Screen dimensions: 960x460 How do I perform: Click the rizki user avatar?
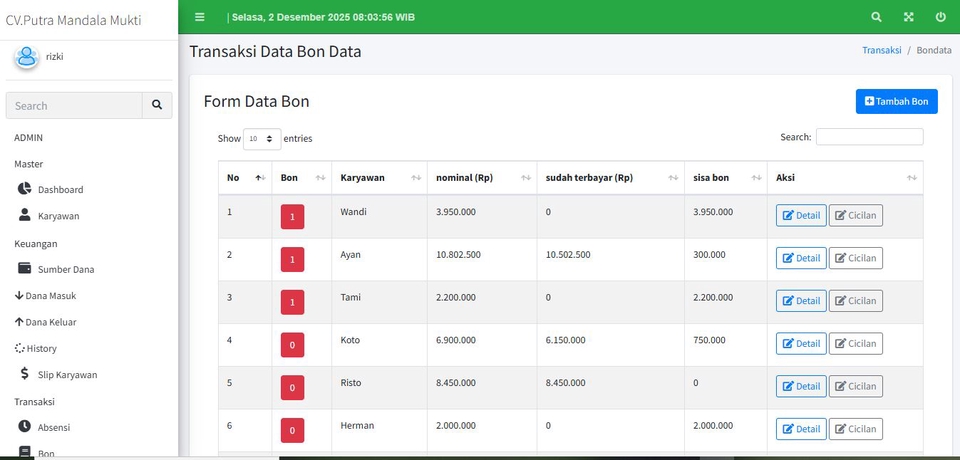click(x=26, y=57)
